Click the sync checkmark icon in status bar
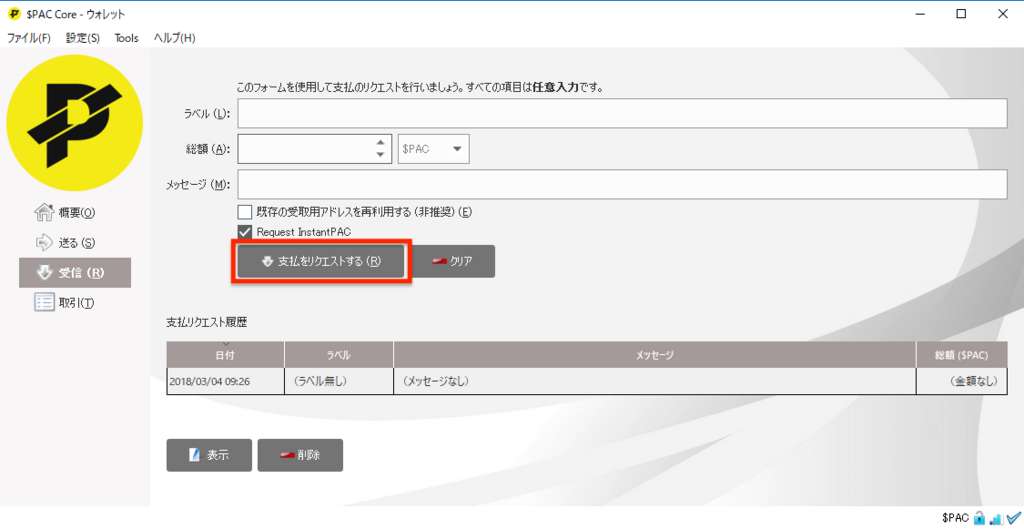This screenshot has height=529, width=1024. [1013, 518]
